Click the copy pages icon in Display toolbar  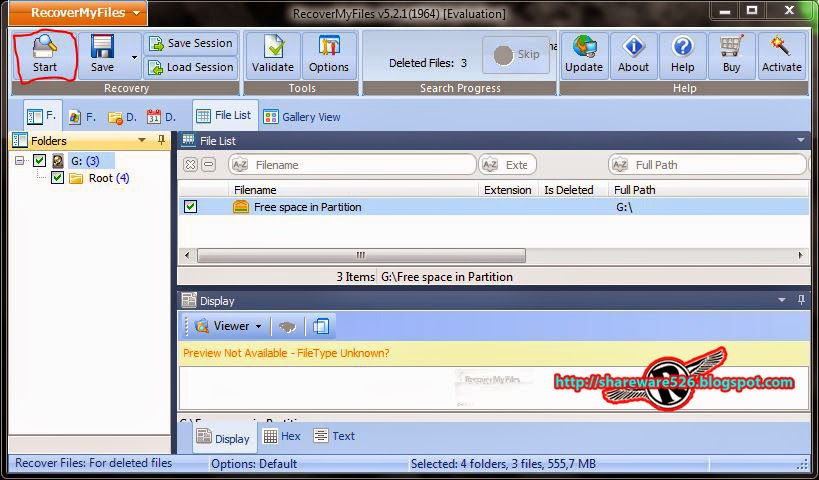(321, 326)
